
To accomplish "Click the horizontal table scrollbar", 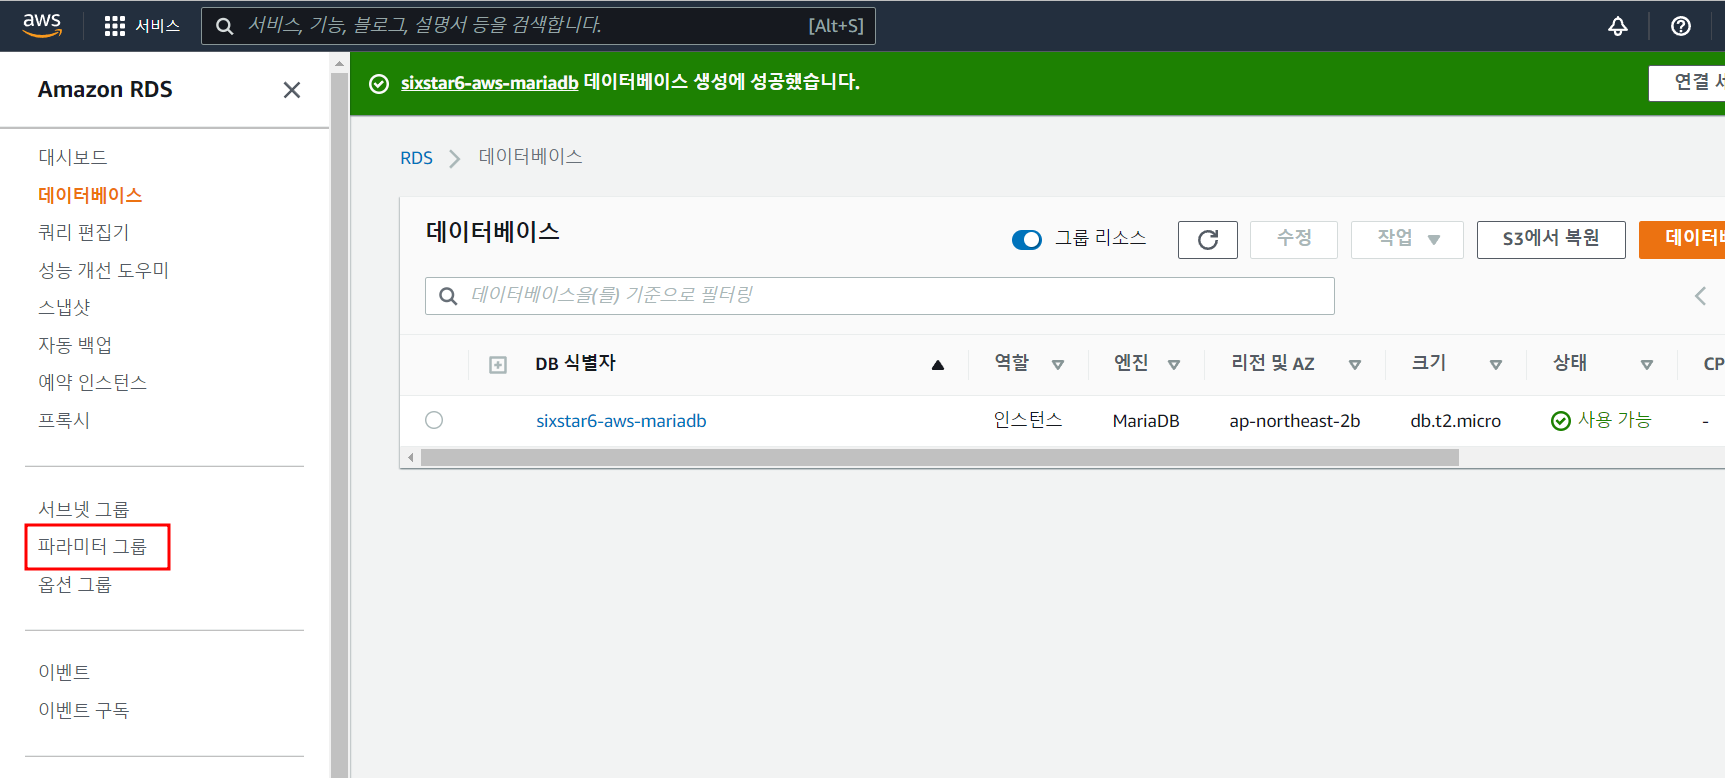I will pos(939,458).
